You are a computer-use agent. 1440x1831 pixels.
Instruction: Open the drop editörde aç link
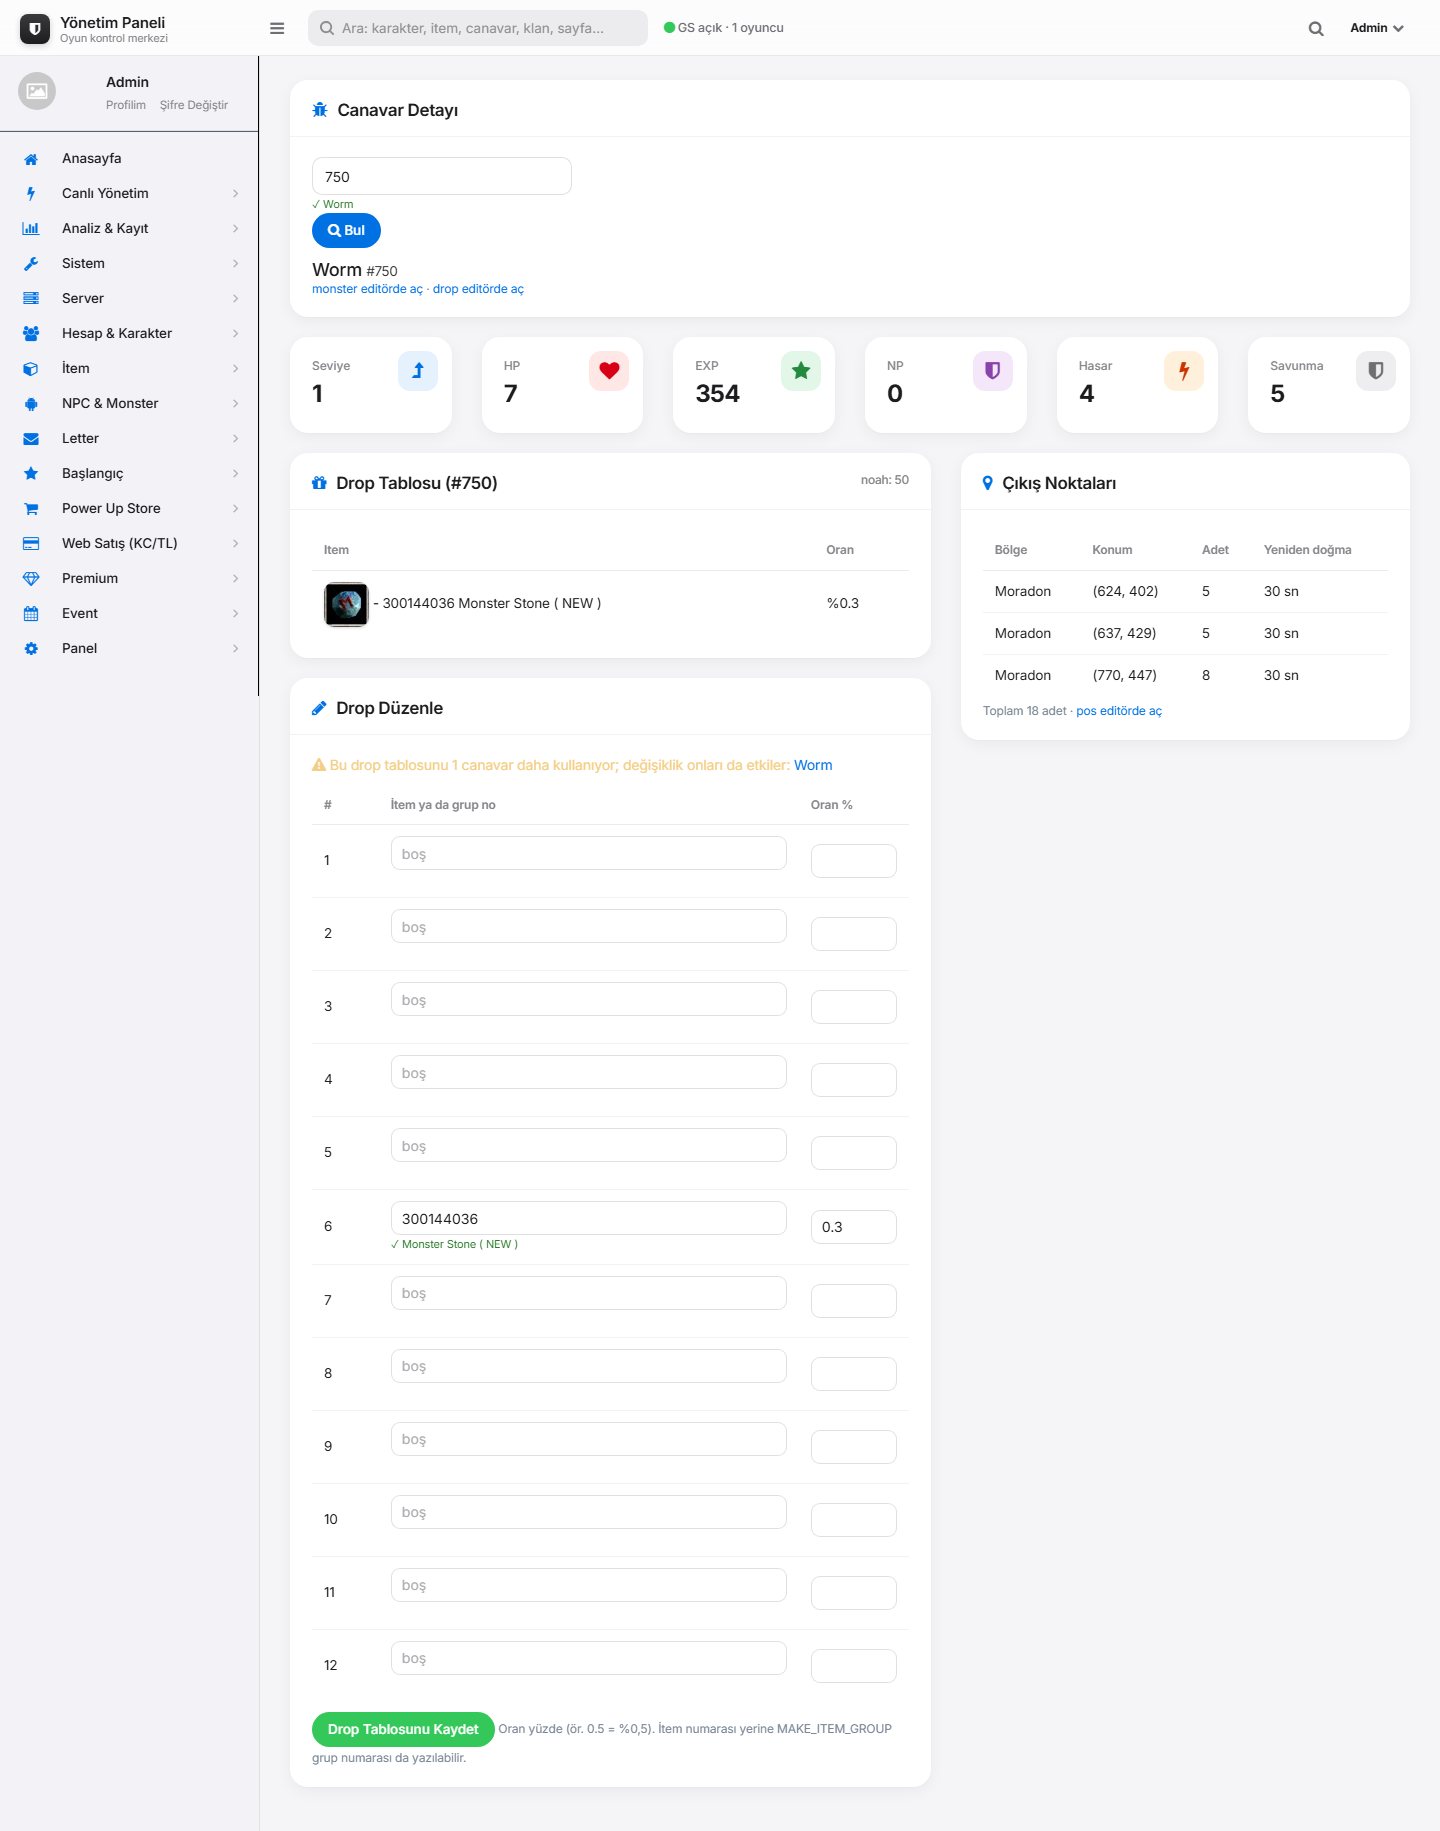[x=478, y=289]
